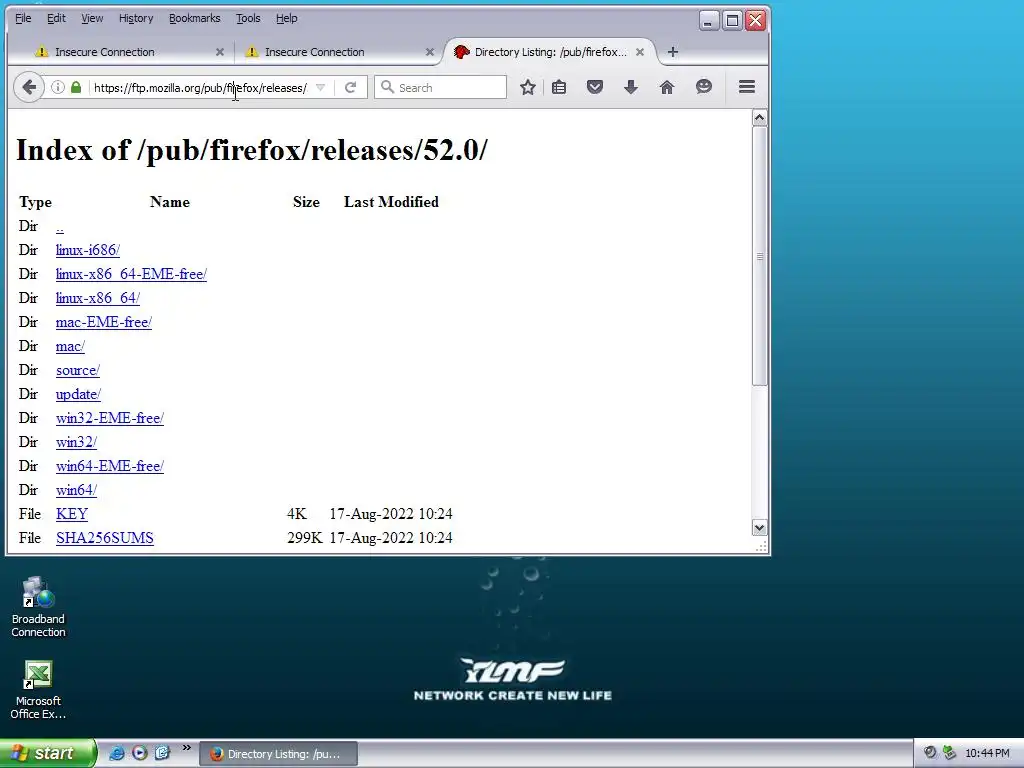
Task: Show site information via the info icon
Action: pyautogui.click(x=58, y=87)
